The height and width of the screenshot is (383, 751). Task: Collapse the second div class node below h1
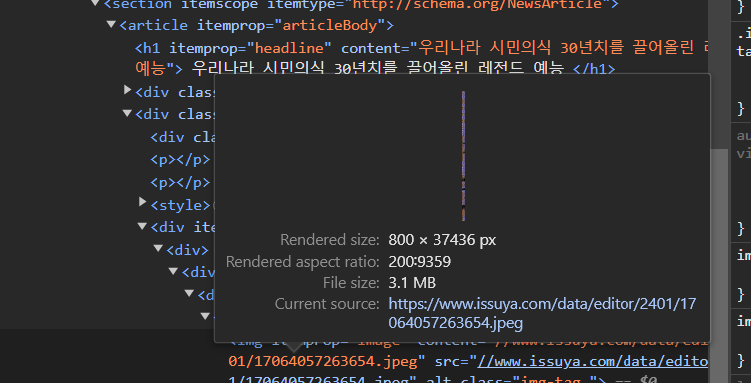coord(127,113)
